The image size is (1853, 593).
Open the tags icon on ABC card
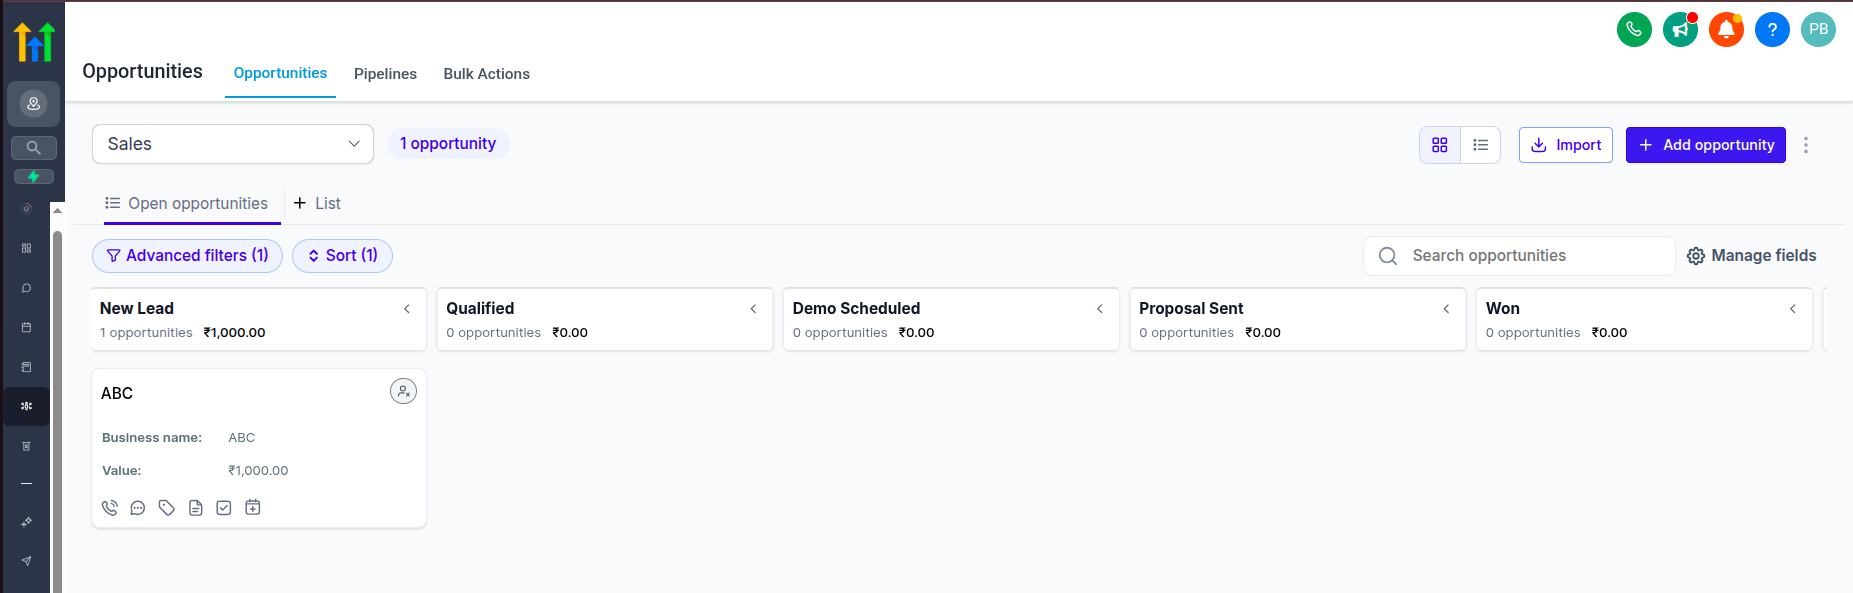167,508
